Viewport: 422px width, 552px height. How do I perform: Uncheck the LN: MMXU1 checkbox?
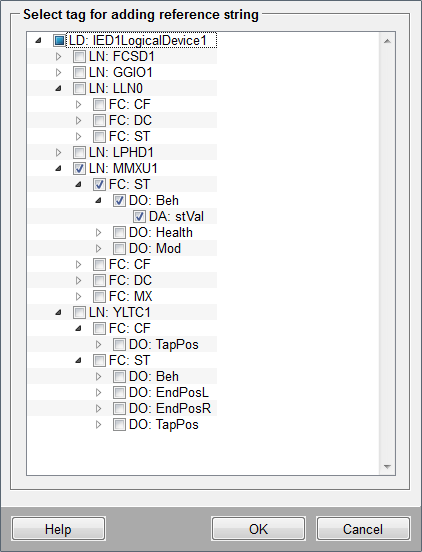[x=79, y=169]
